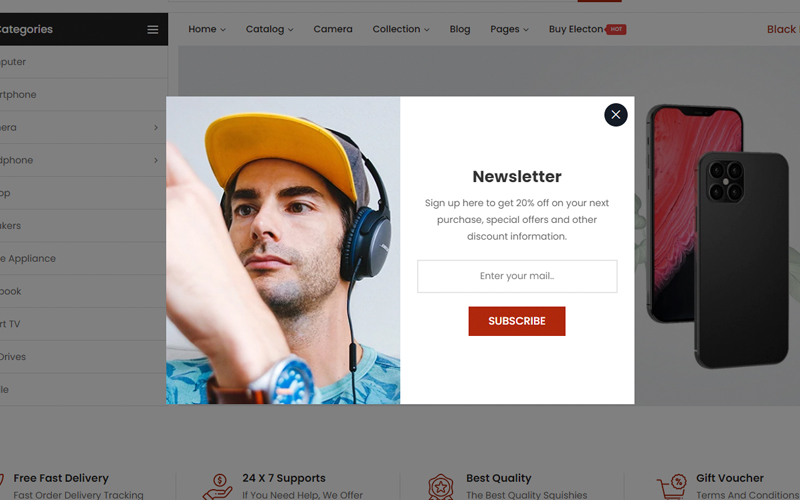
Task: Expand the Headphone category arrow in sidebar
Action: pos(156,160)
